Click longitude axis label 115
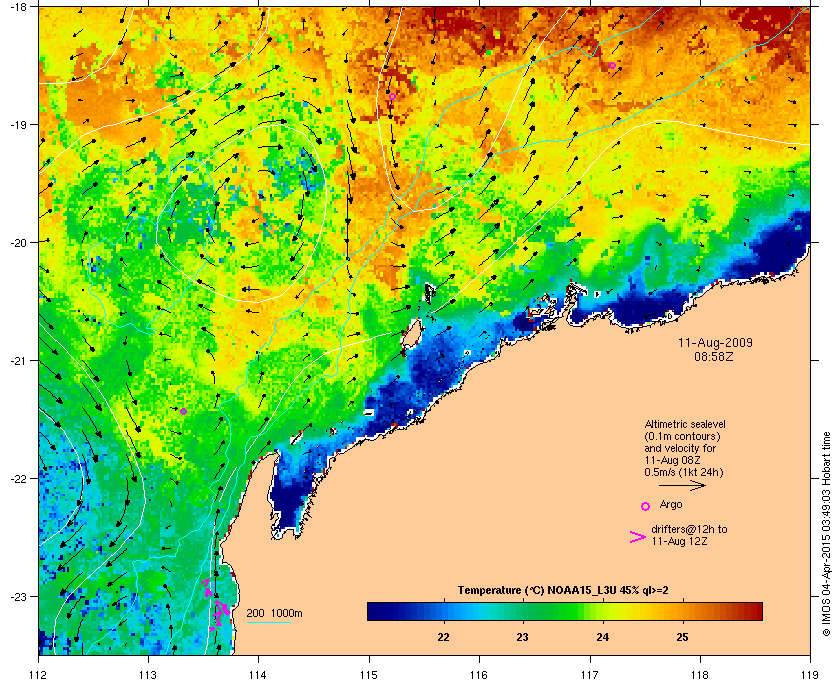This screenshot has height=680, width=840. point(369,674)
